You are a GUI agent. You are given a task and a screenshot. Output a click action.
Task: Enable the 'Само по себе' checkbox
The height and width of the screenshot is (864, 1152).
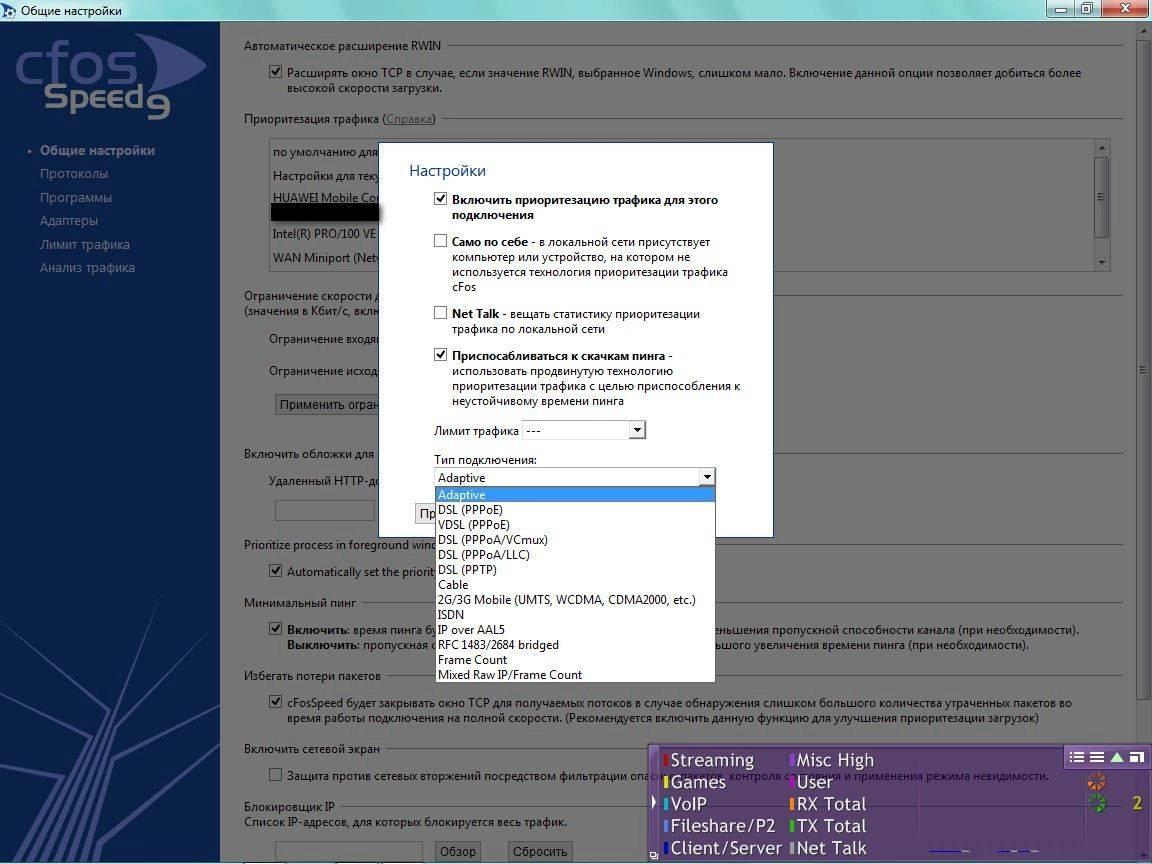[440, 240]
